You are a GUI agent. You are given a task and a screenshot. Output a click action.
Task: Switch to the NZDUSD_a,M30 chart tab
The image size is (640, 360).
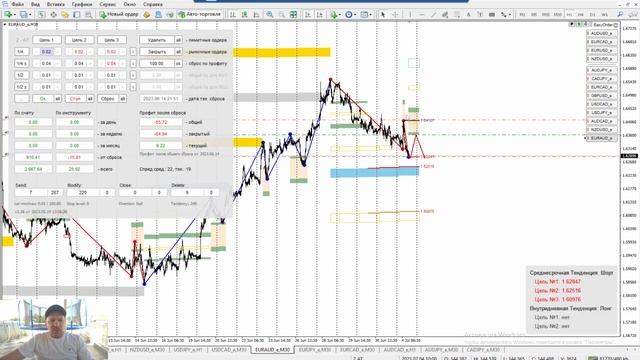pos(147,350)
